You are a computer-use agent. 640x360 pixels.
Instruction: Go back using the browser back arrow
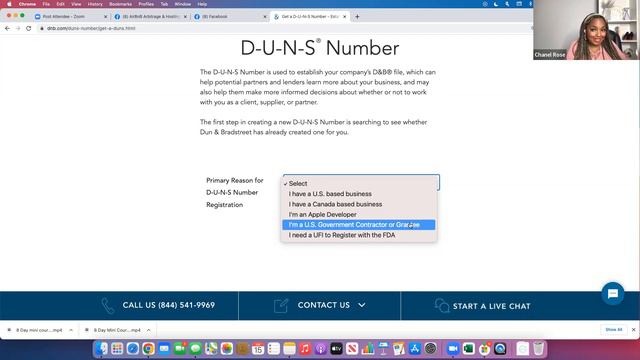tap(7, 29)
